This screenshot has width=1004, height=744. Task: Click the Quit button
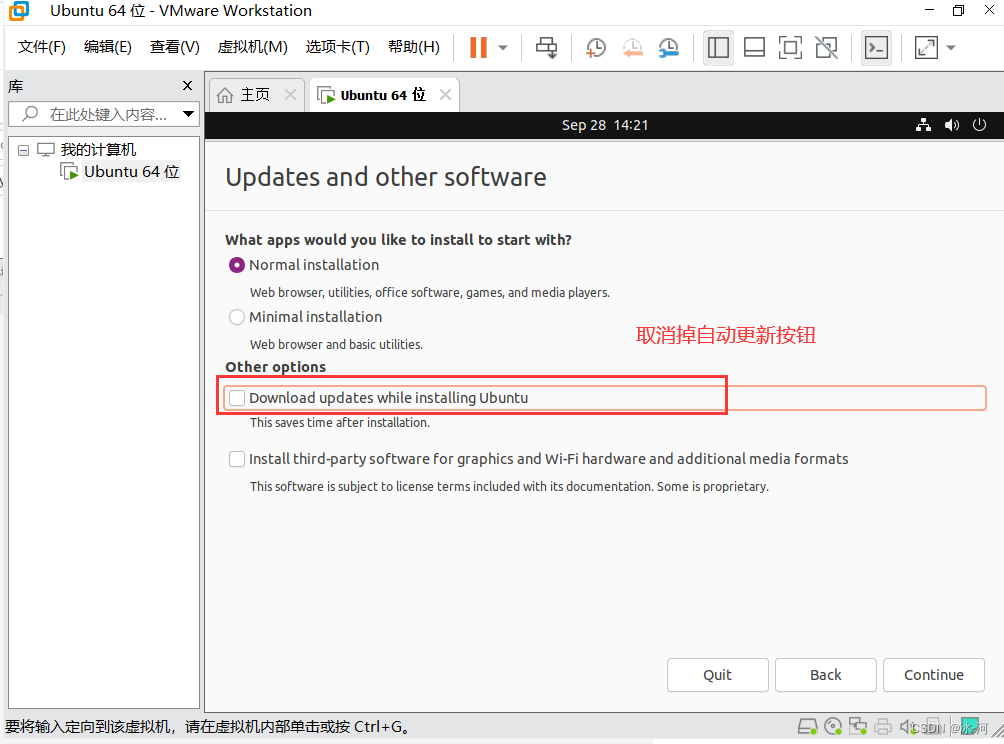tap(717, 675)
